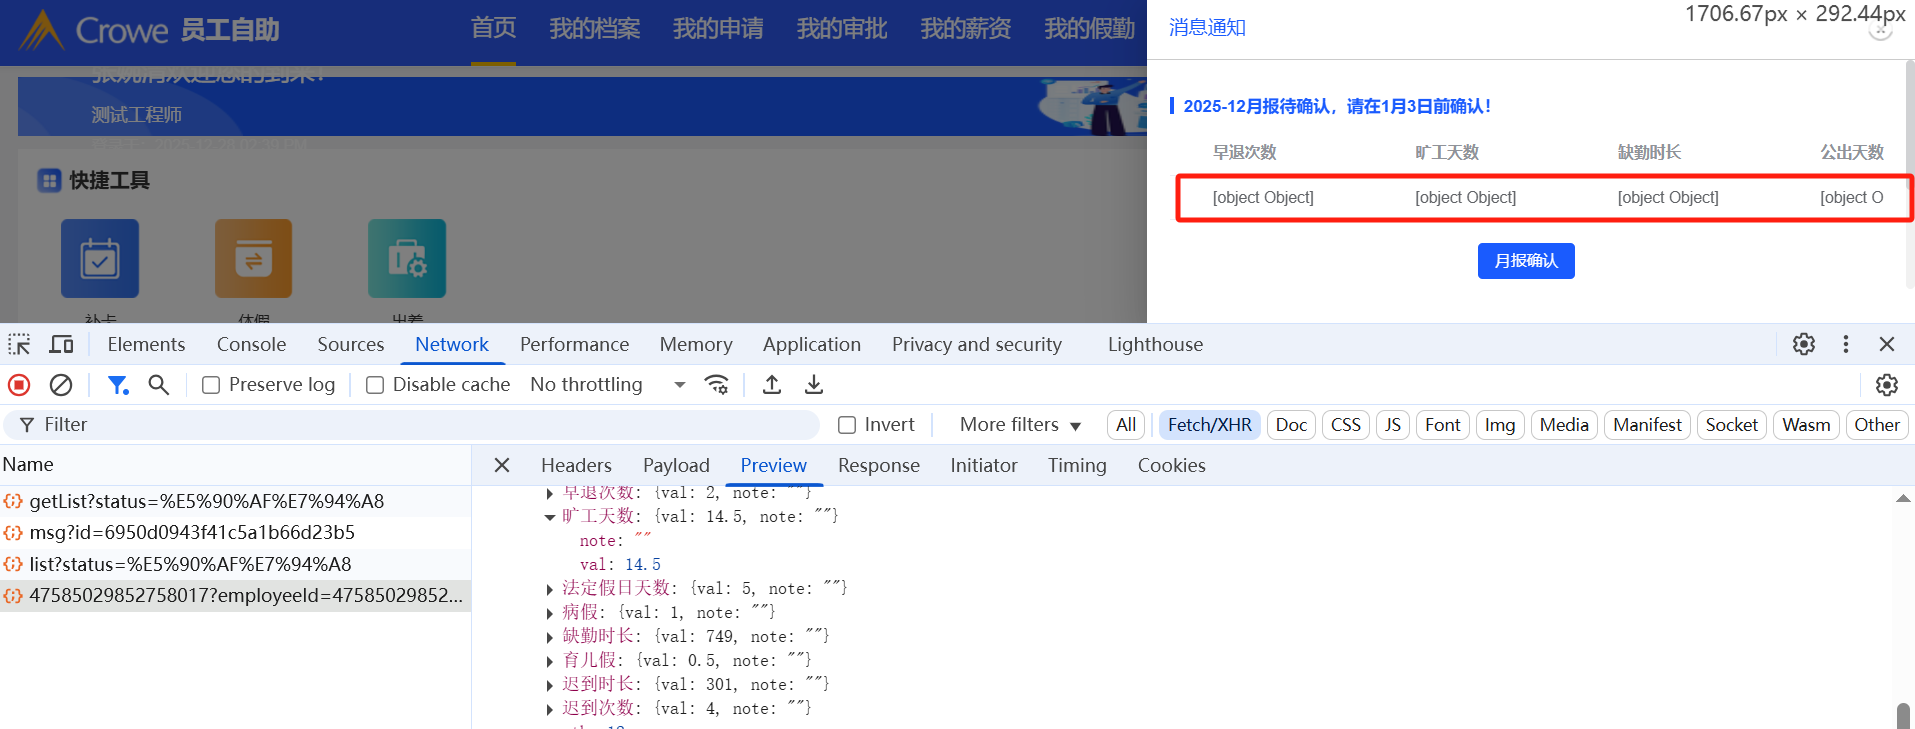Enable the Disable cache checkbox

click(x=375, y=385)
